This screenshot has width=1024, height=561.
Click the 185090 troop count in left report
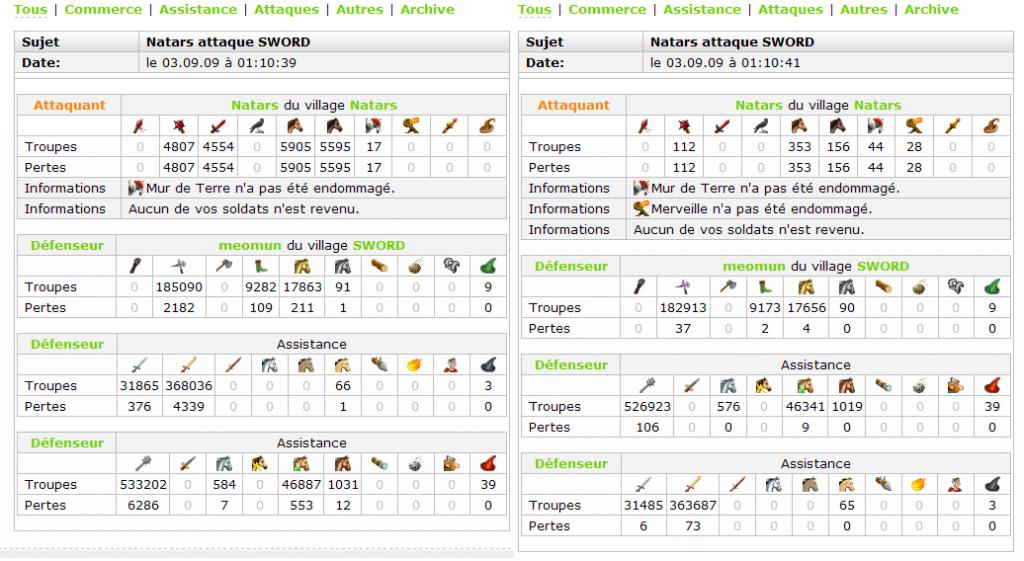click(179, 287)
